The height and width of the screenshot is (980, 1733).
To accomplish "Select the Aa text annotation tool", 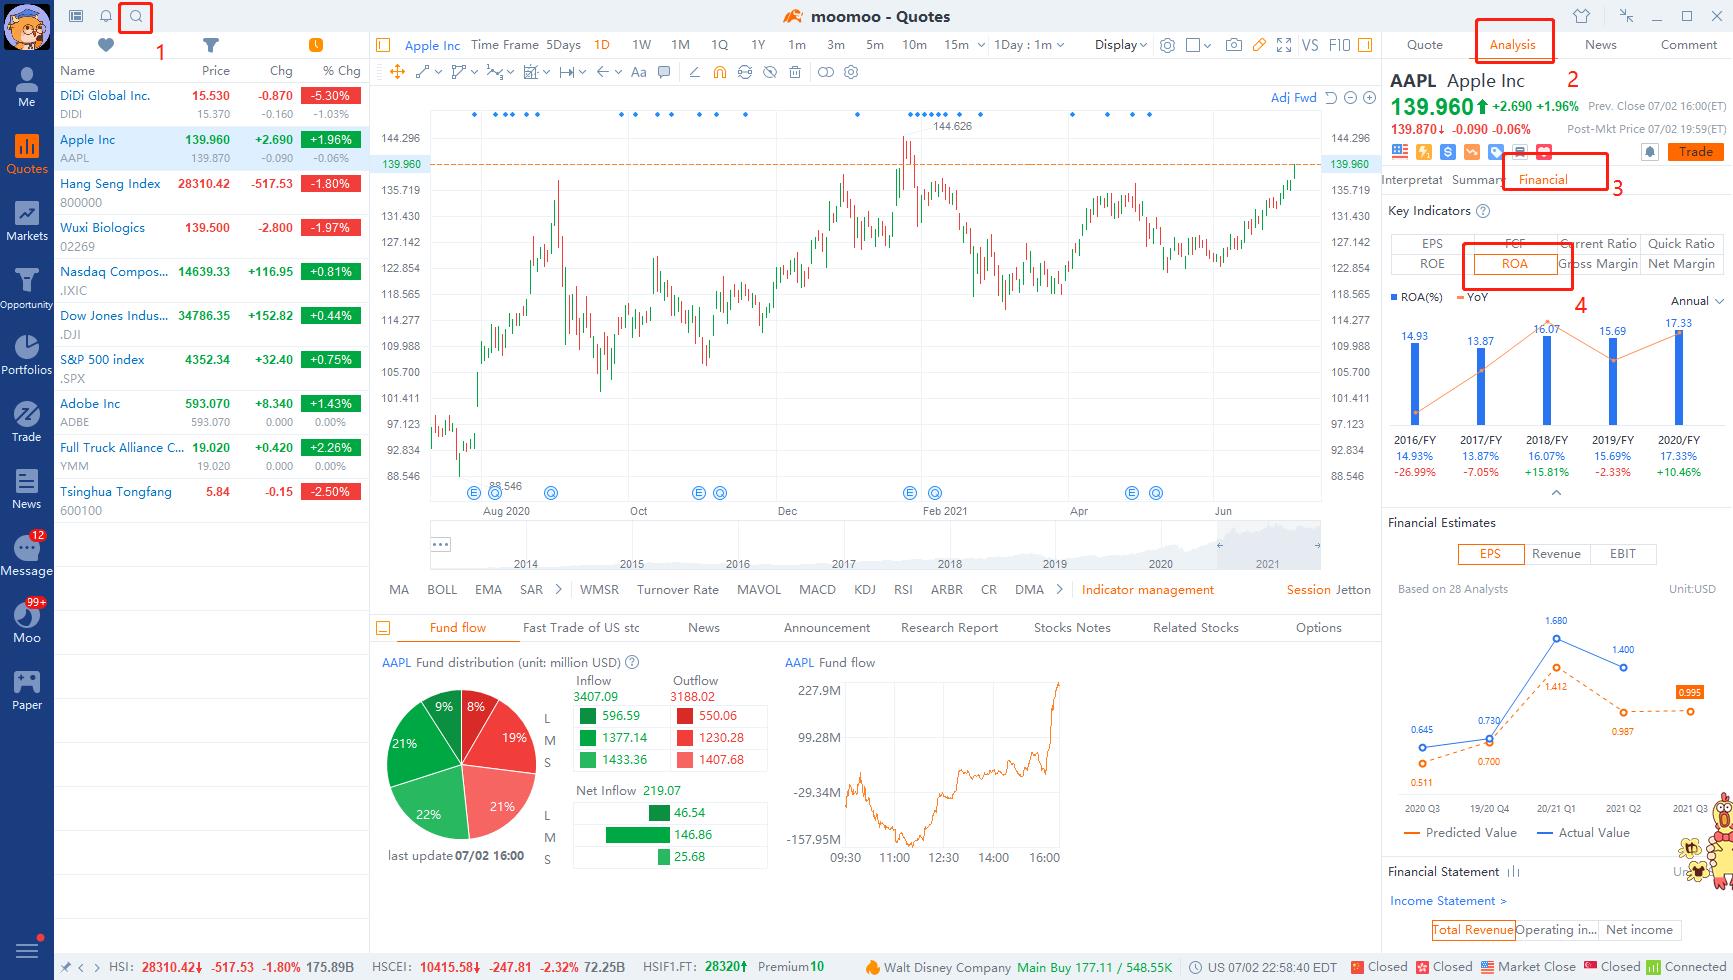I will (638, 72).
